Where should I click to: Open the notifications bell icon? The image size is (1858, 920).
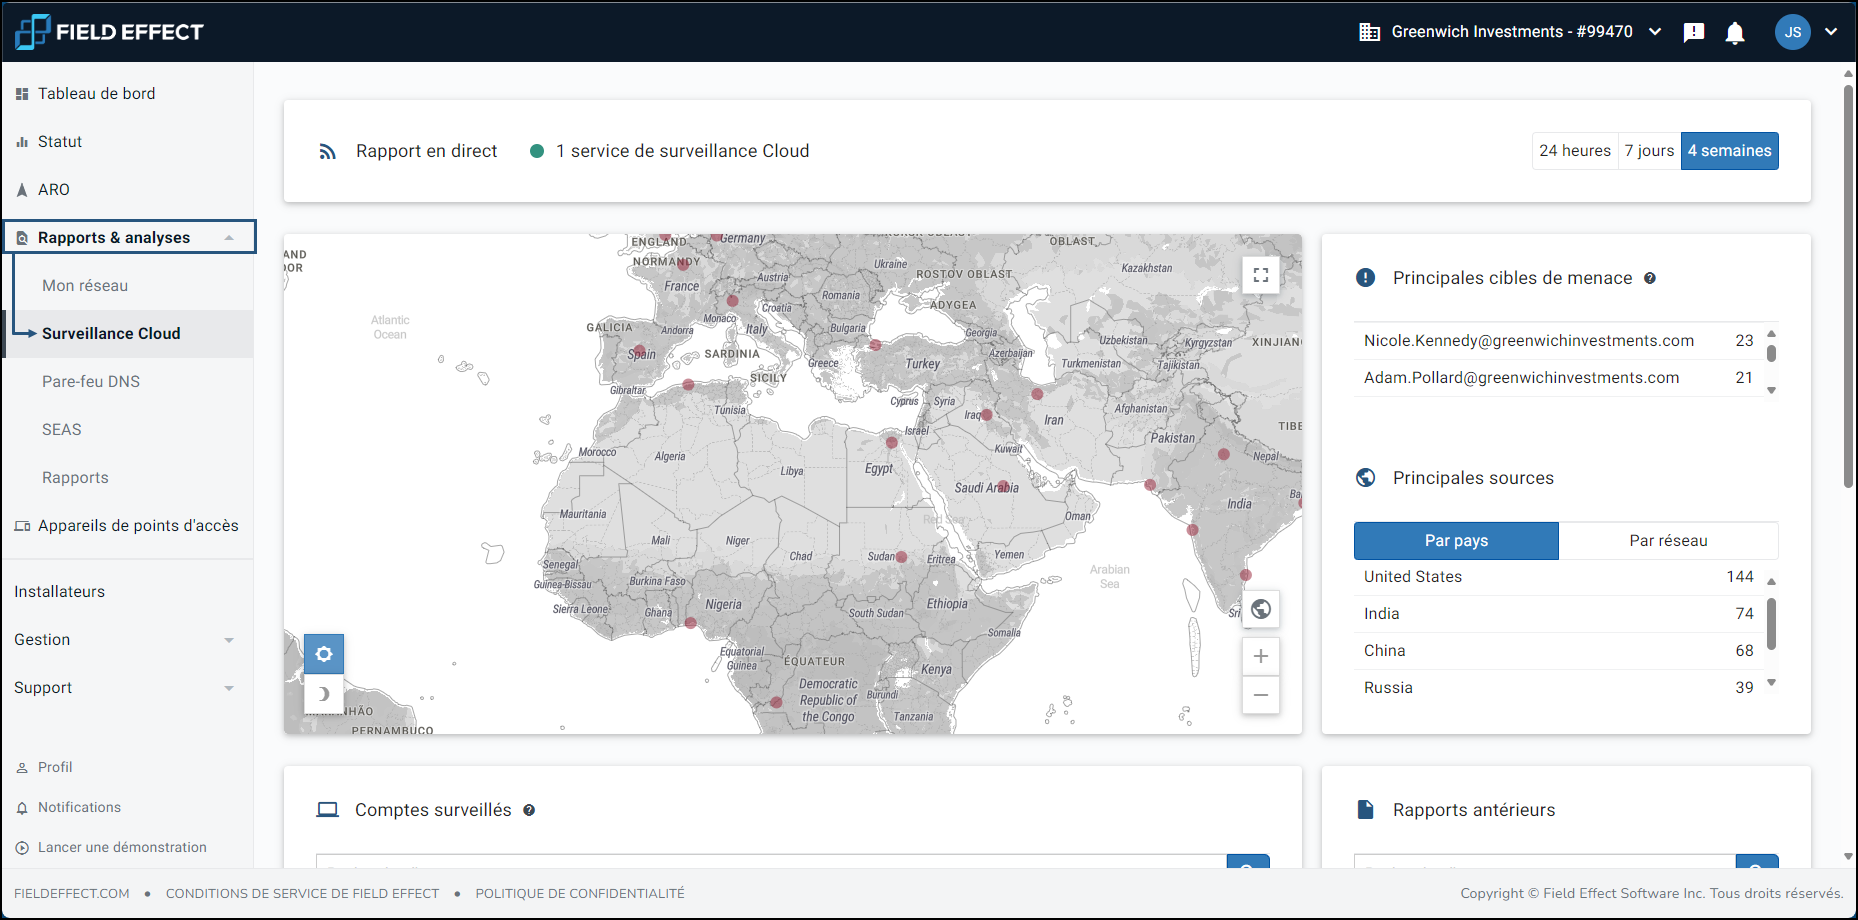click(x=1735, y=32)
